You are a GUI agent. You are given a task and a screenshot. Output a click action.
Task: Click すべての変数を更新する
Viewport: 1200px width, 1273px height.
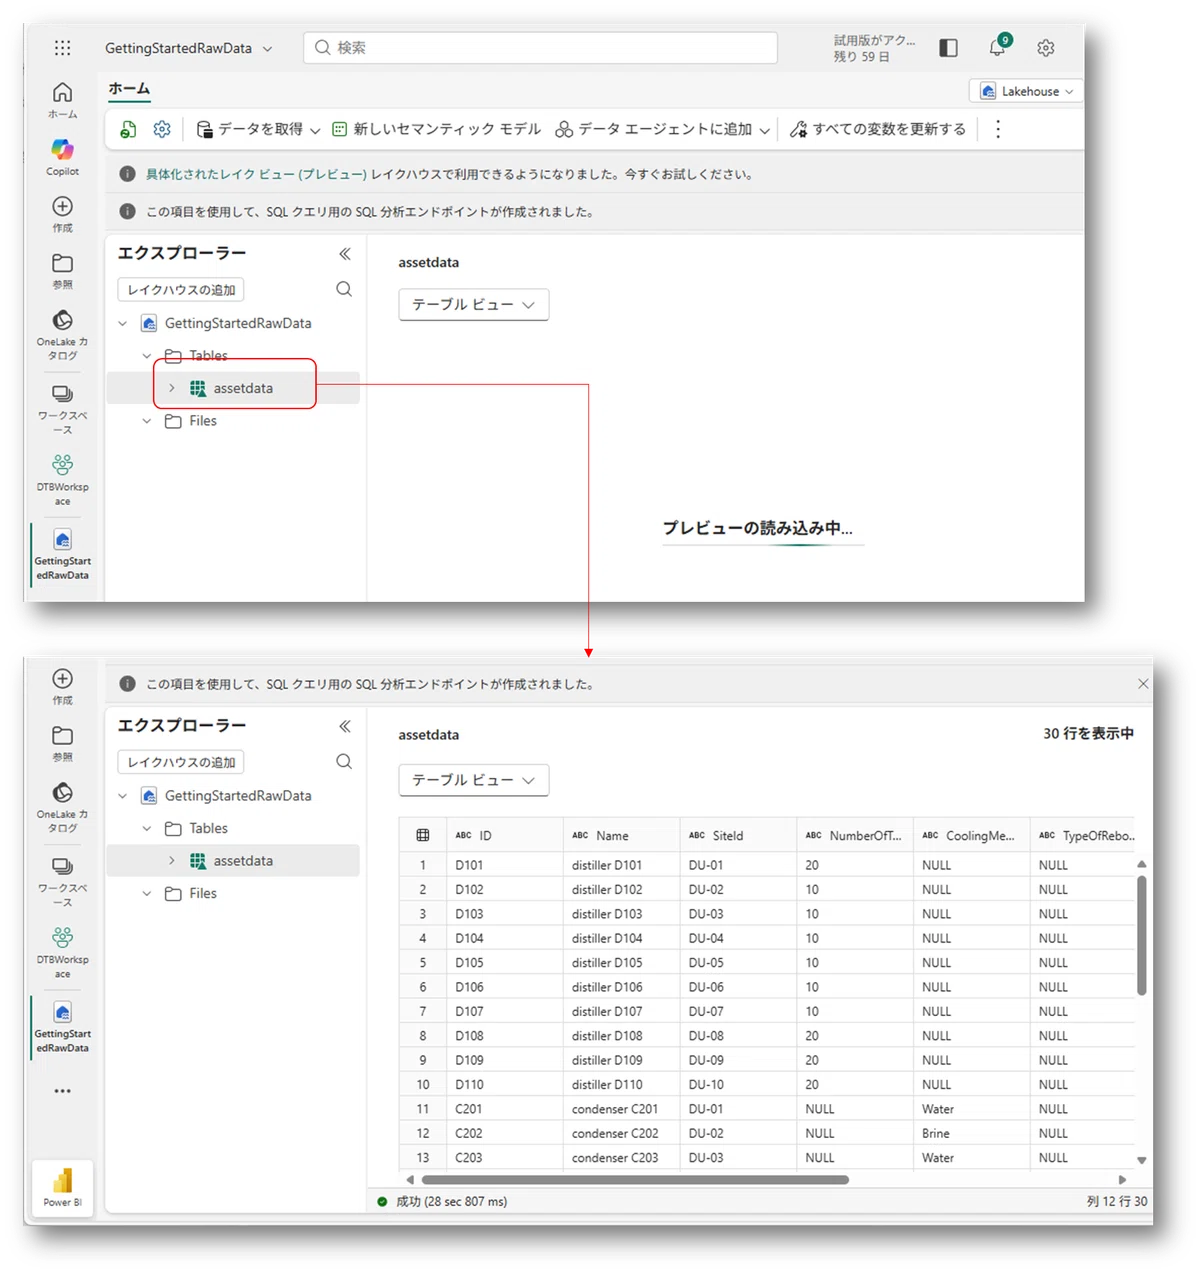coord(878,129)
